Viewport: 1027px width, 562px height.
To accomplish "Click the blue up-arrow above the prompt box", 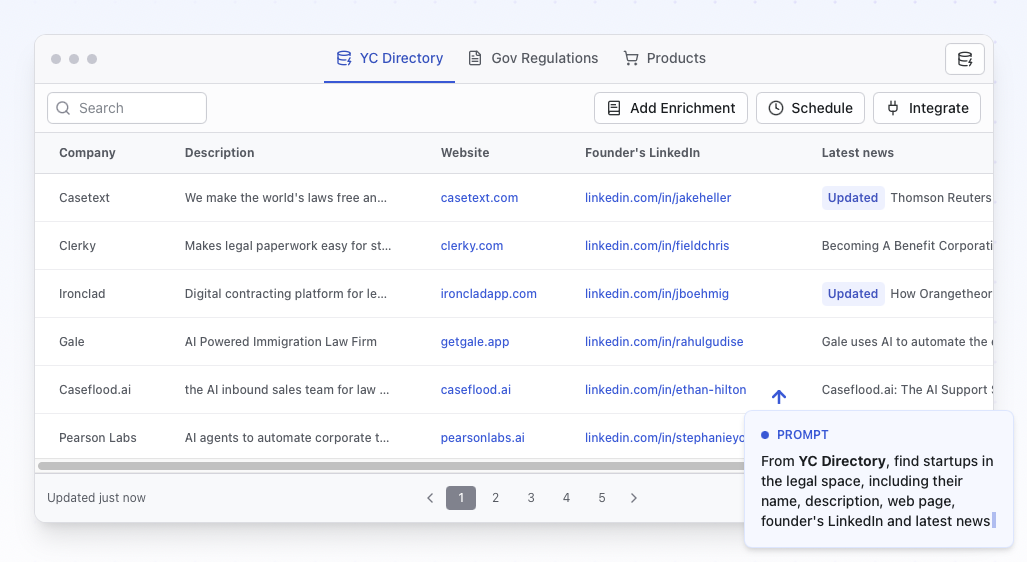I will (x=779, y=396).
